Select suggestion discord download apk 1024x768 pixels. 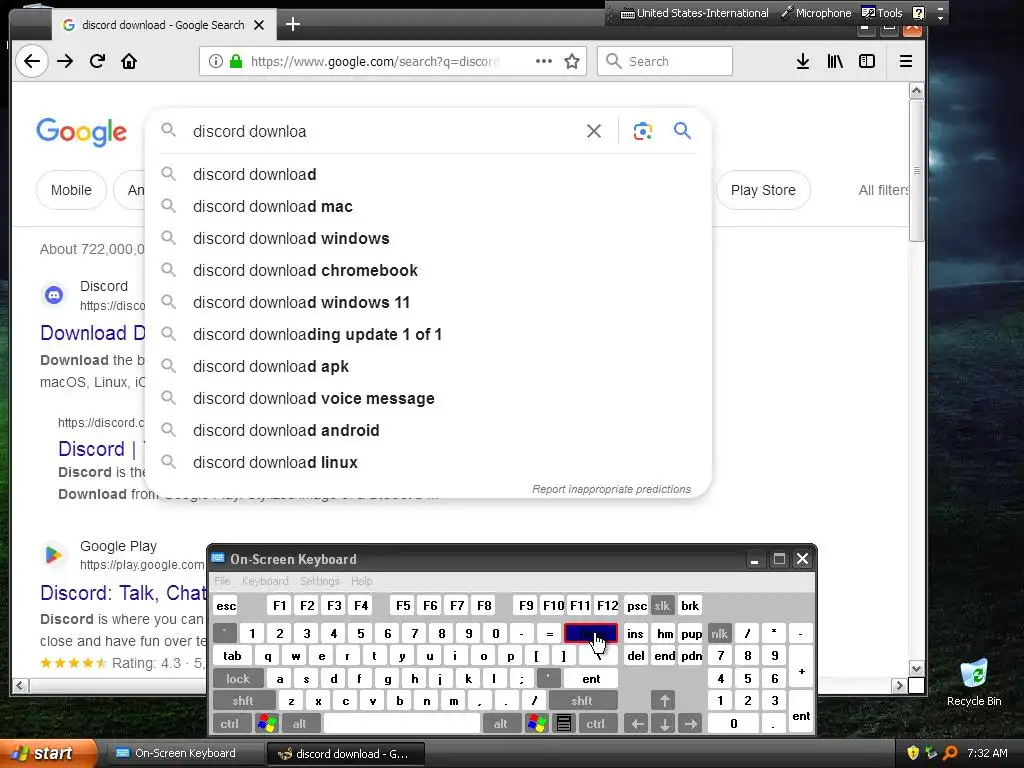[x=428, y=366]
